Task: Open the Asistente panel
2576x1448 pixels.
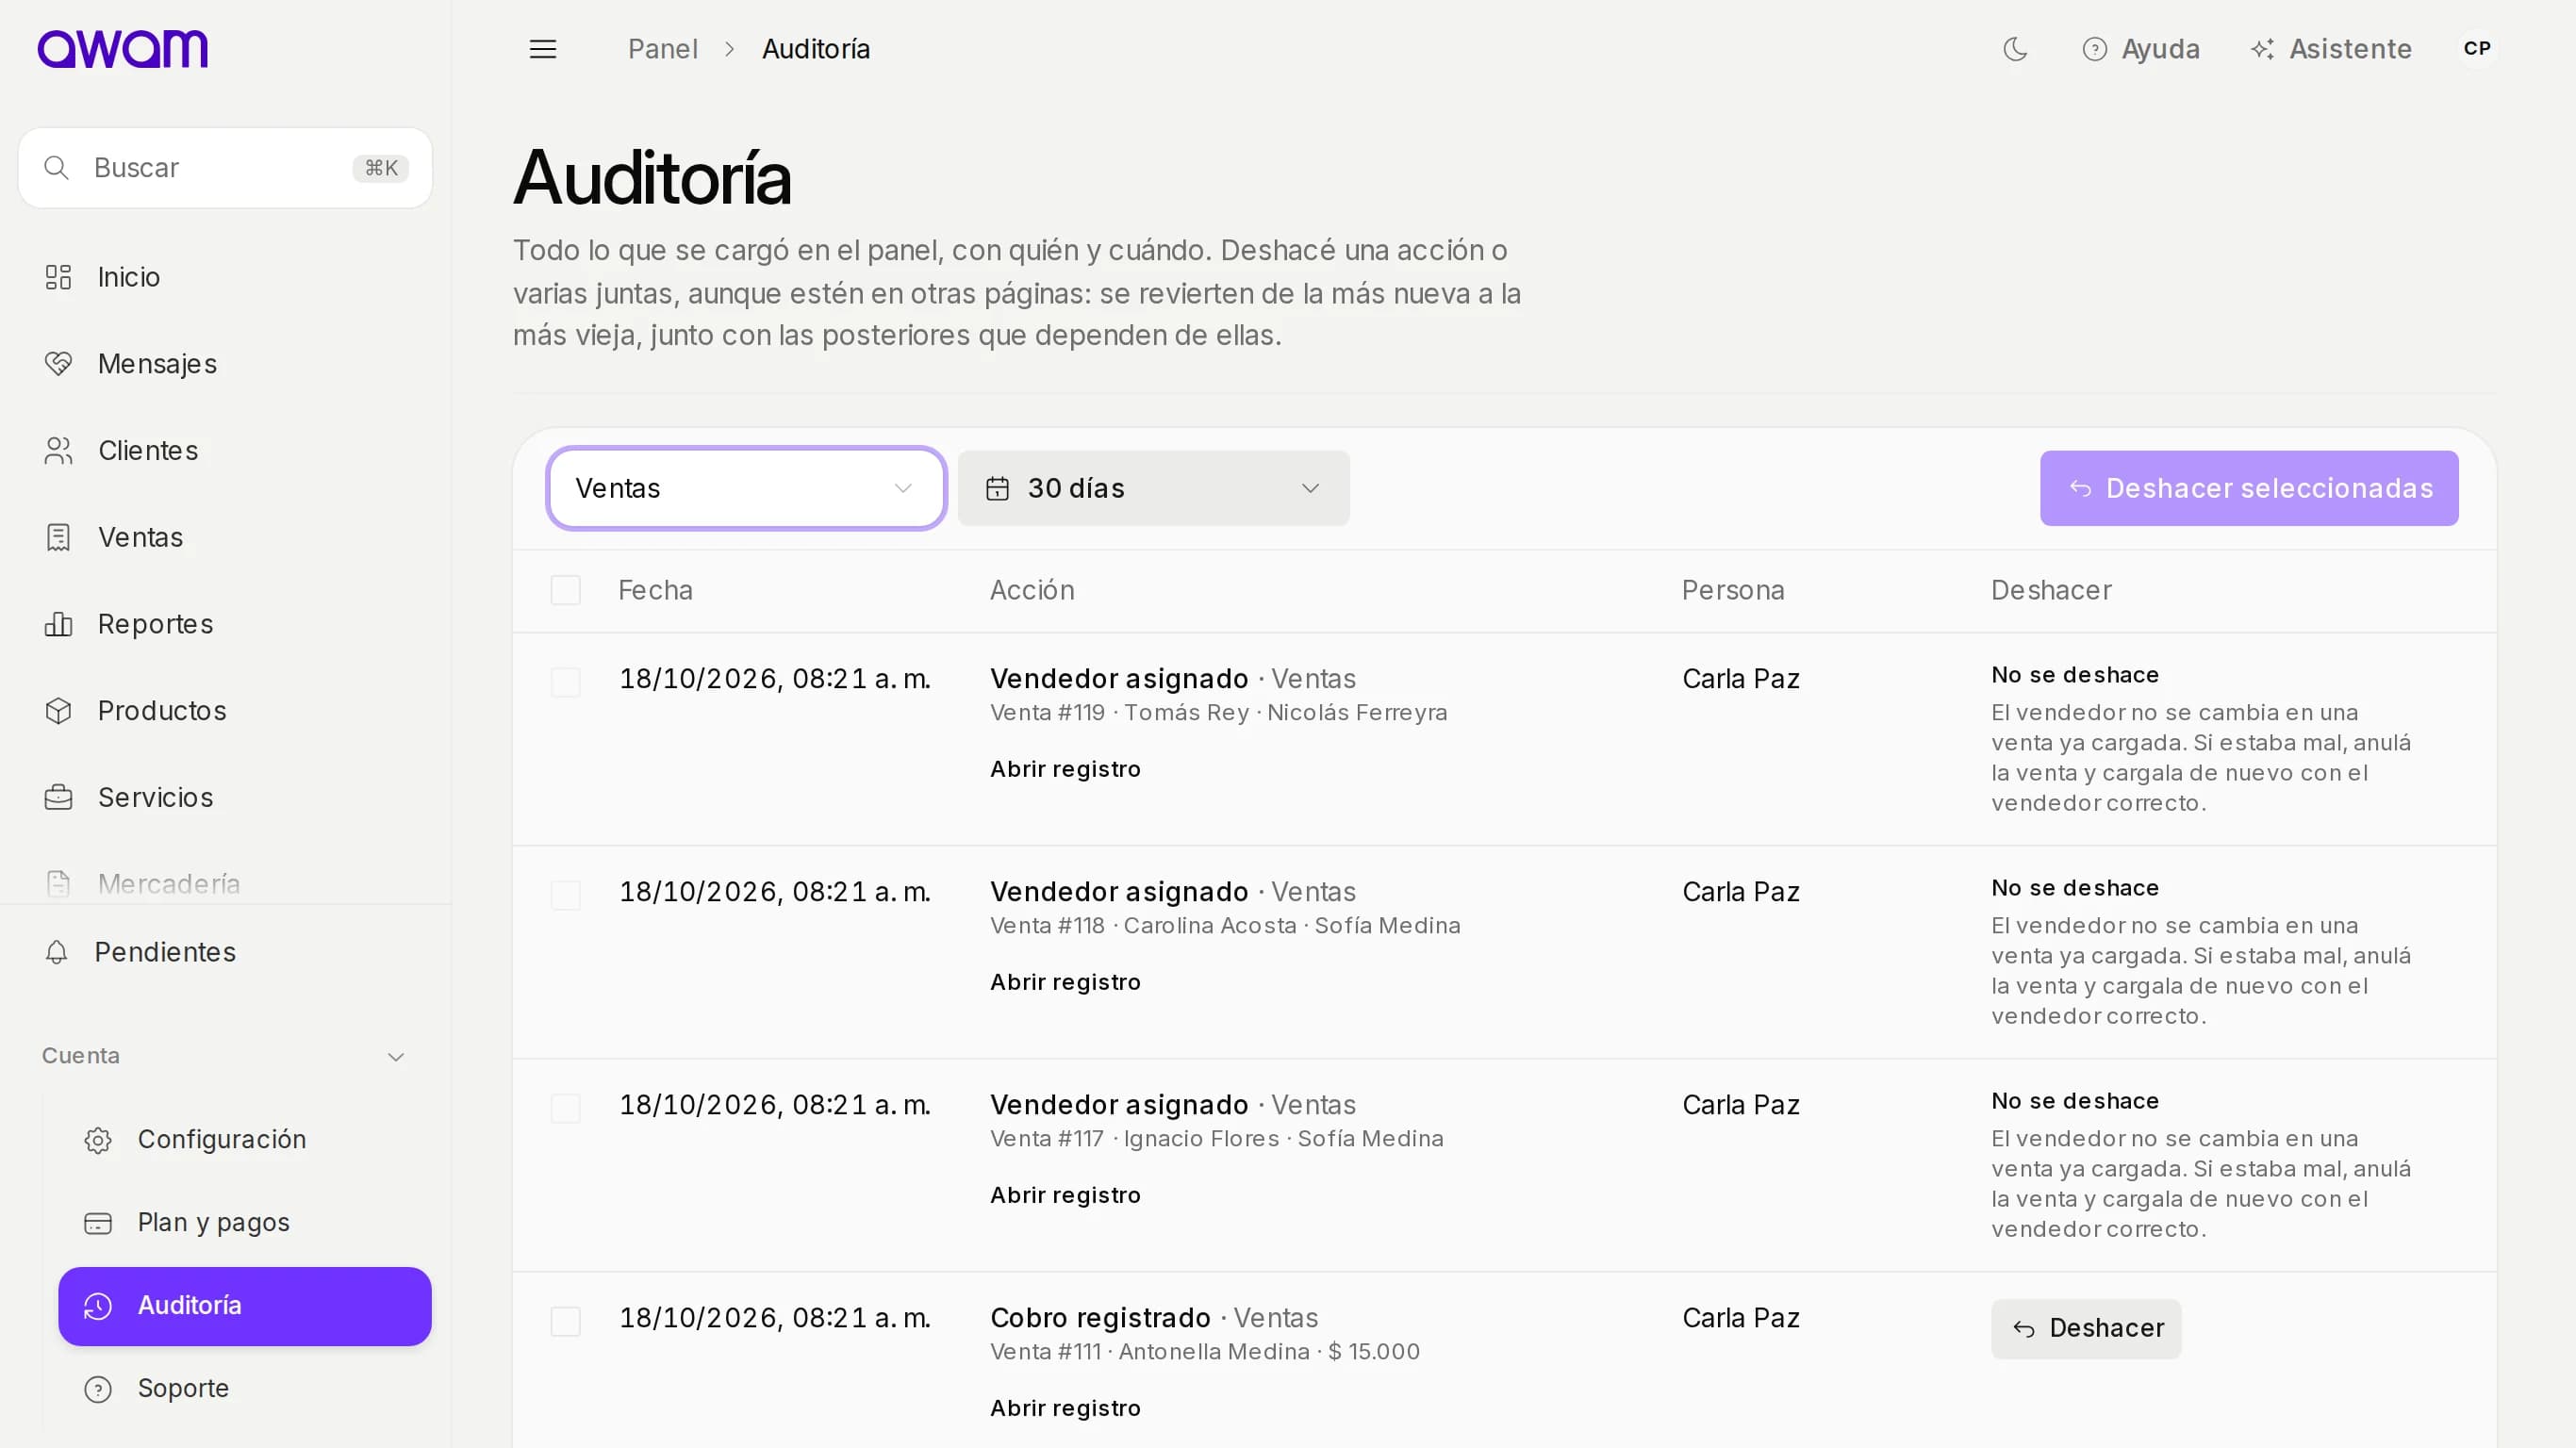Action: coord(2331,49)
